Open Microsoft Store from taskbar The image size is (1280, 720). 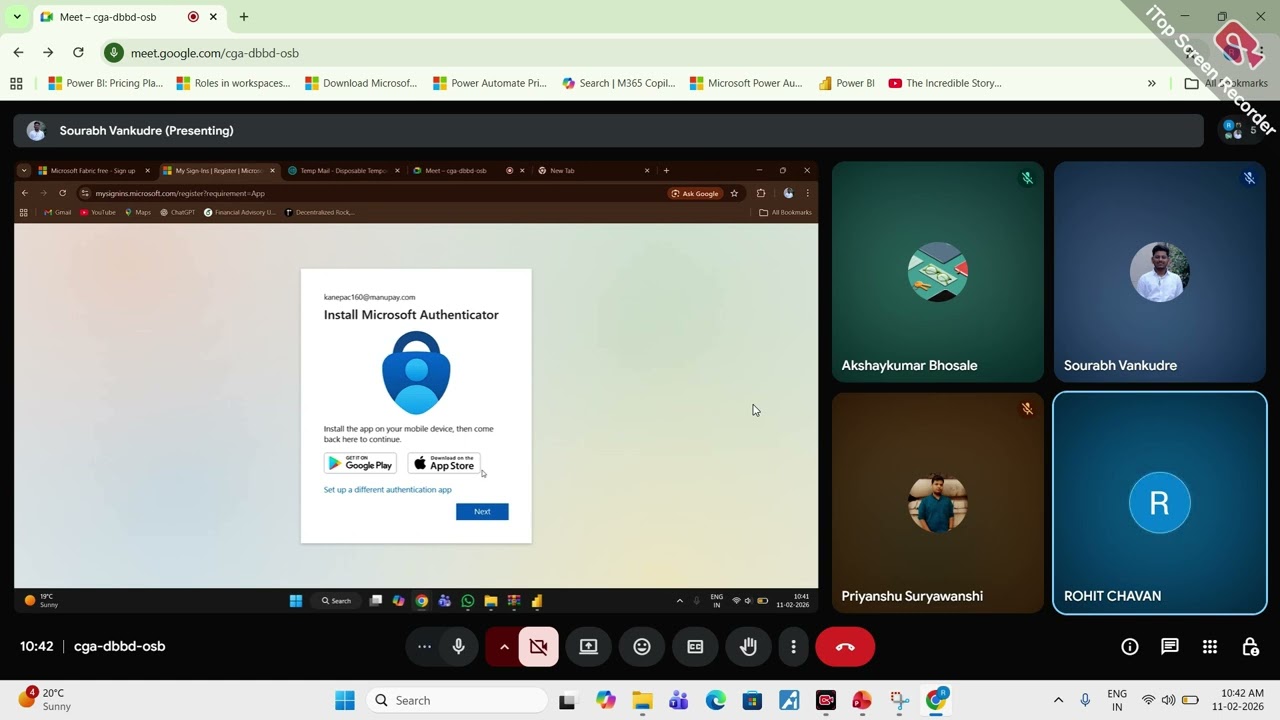[x=752, y=700]
